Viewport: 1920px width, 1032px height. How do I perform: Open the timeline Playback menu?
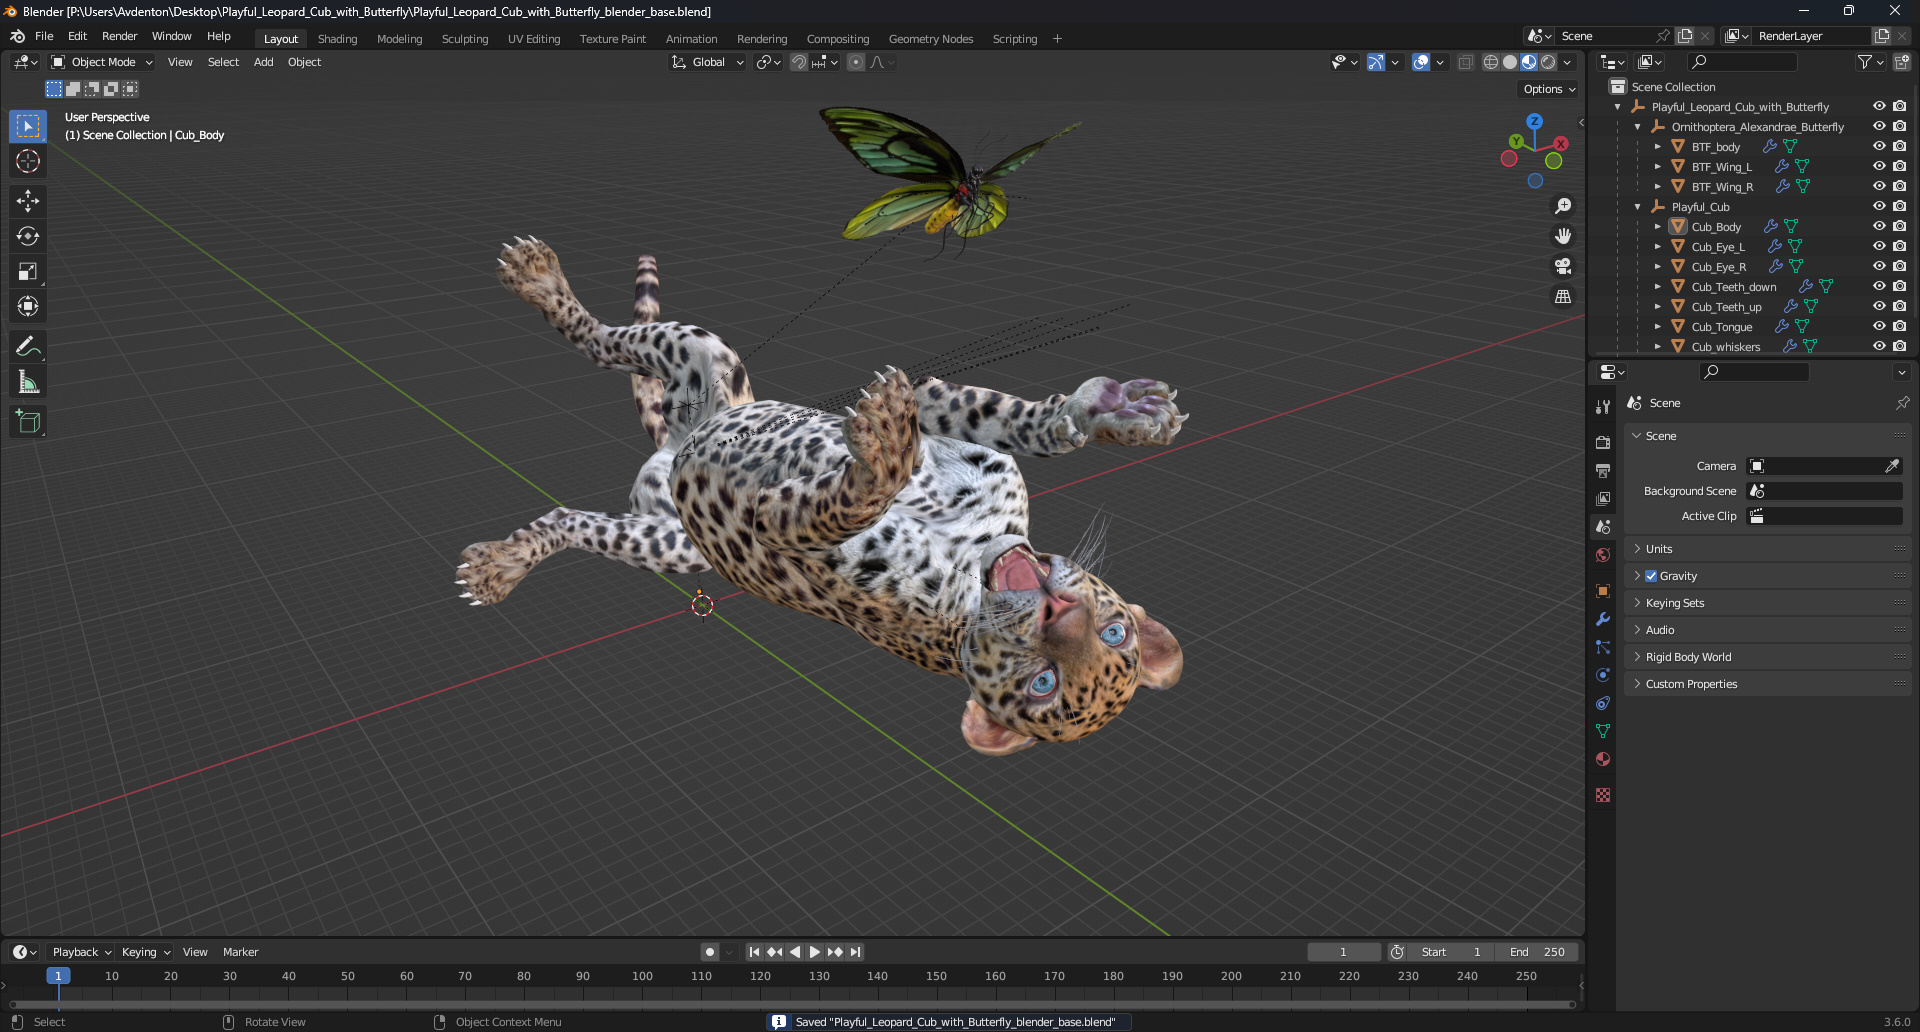[x=81, y=952]
